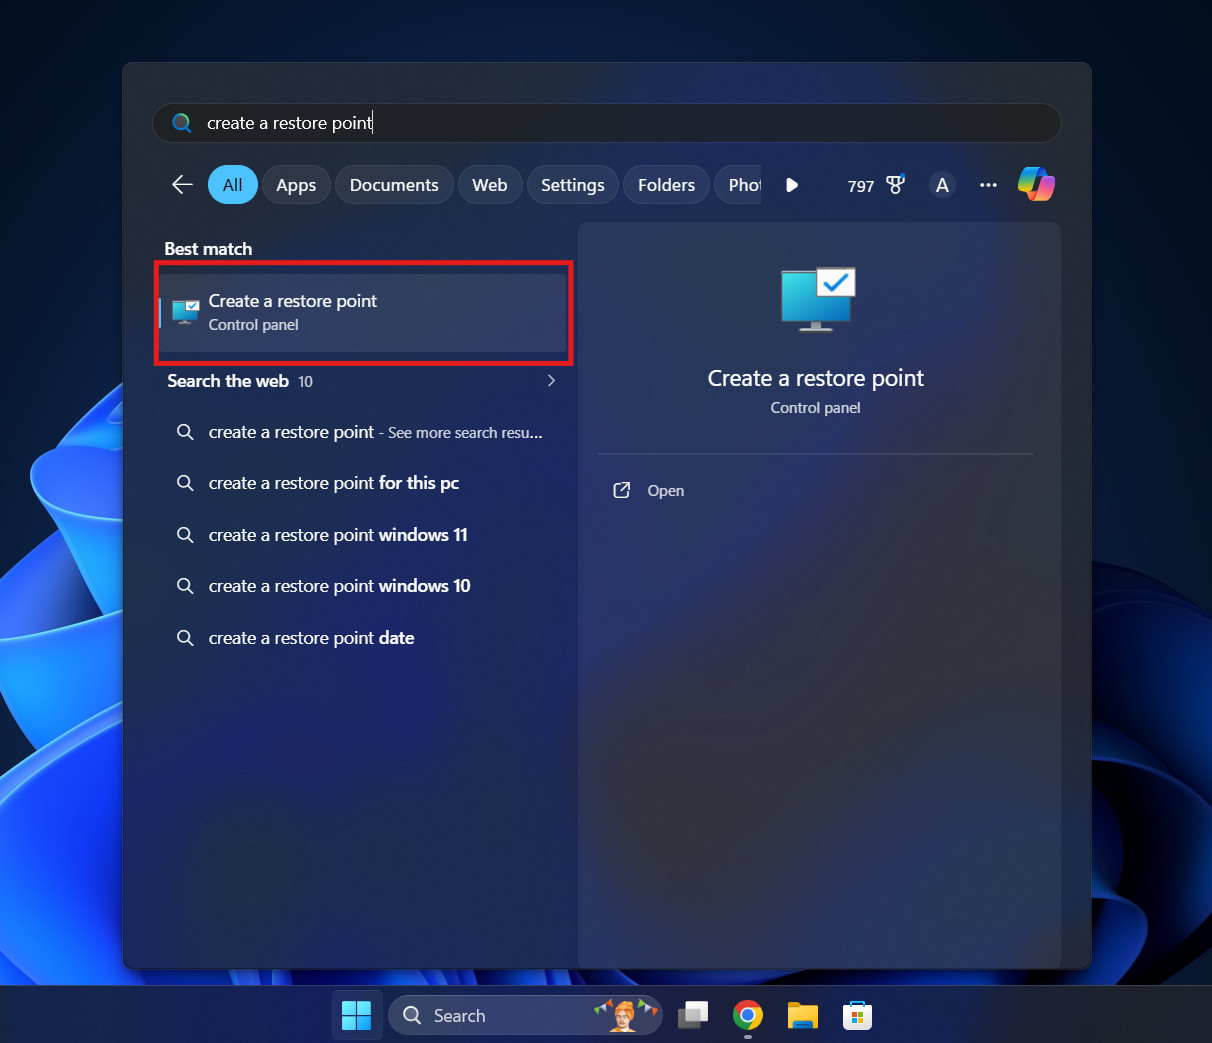This screenshot has width=1212, height=1043.
Task: Expand Search the web results
Action: tap(551, 380)
